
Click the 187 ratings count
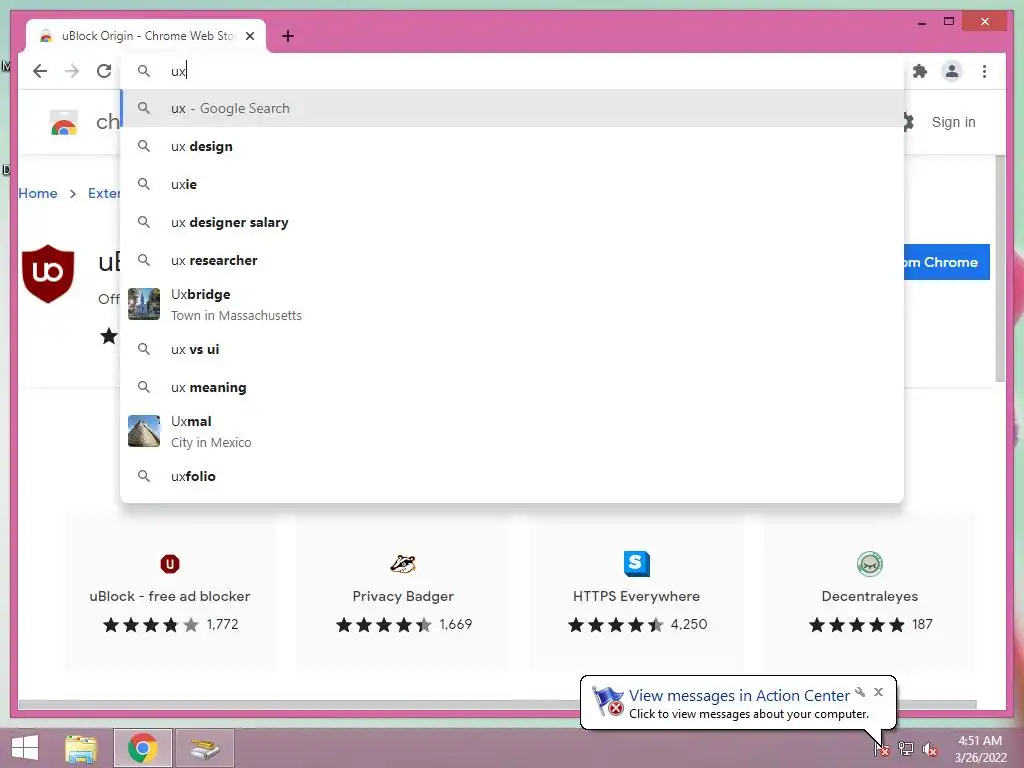[922, 624]
